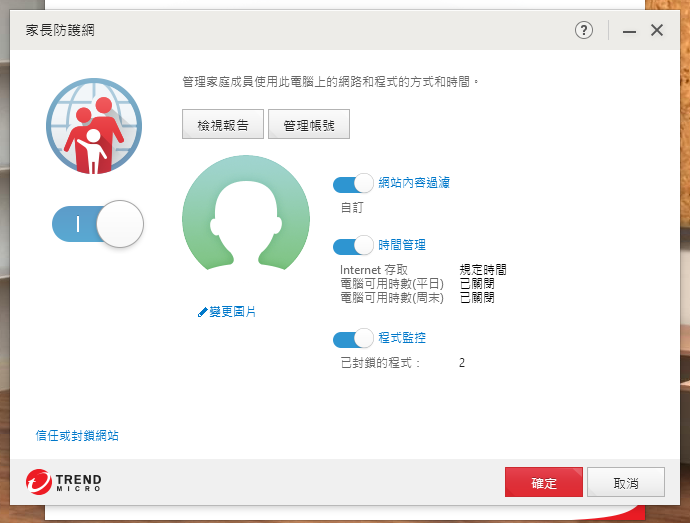Open the 信任或封鎖網站 link
Image resolution: width=690 pixels, height=523 pixels.
coord(77,436)
